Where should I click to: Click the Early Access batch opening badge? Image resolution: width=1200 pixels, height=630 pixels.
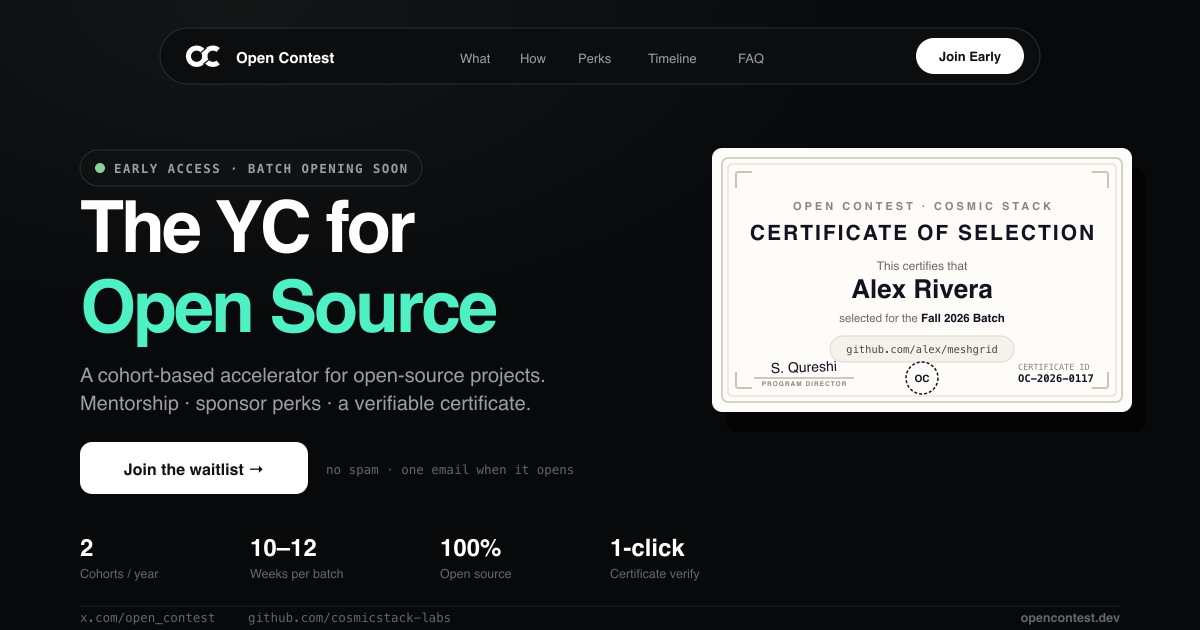tap(251, 168)
